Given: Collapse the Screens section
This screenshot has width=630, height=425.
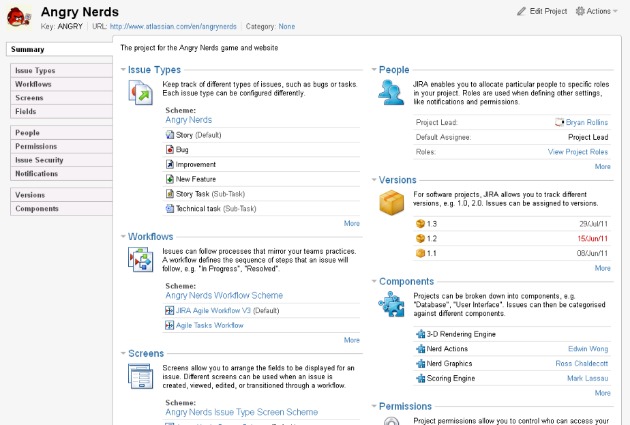Looking at the screenshot, I should [x=123, y=353].
